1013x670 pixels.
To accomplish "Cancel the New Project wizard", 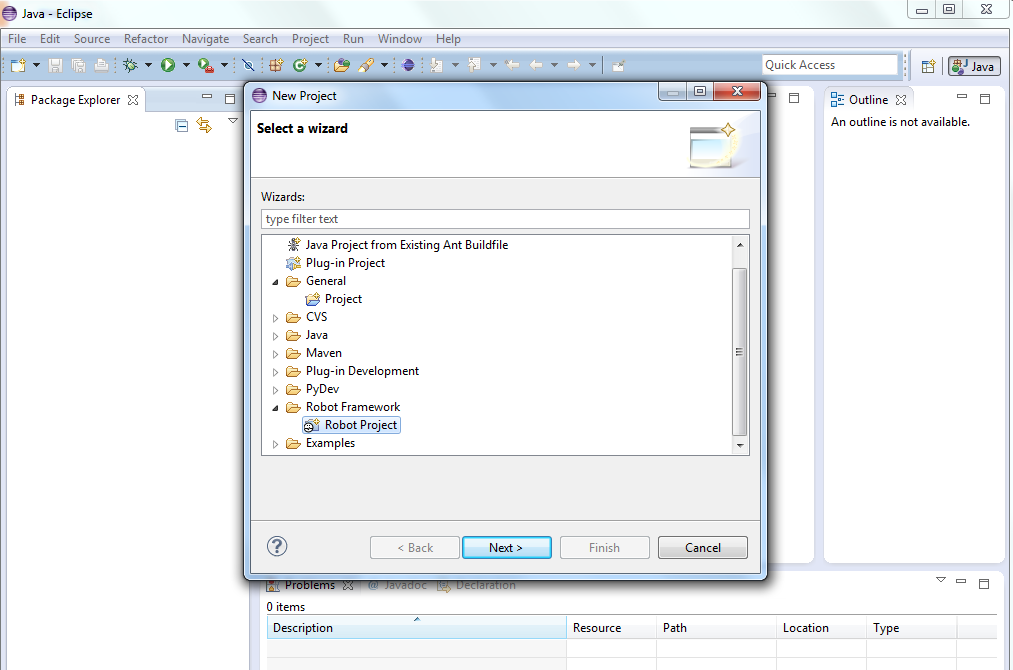I will [x=702, y=547].
